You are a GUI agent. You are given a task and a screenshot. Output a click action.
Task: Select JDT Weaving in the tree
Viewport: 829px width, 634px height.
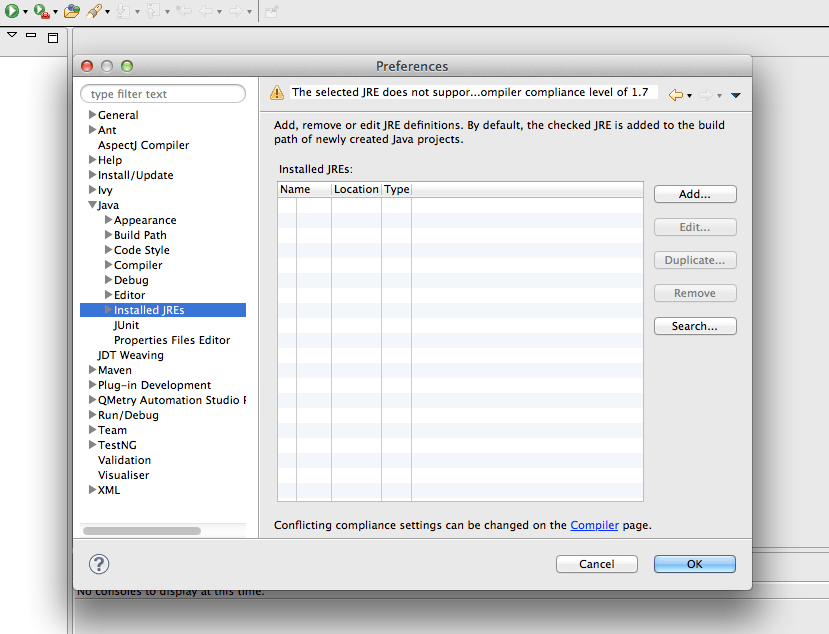click(131, 355)
